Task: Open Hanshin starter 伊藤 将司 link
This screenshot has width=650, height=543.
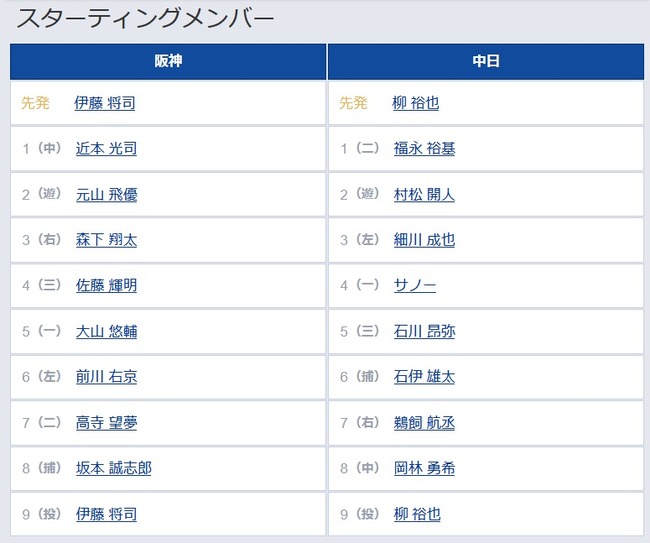Action: pyautogui.click(x=105, y=103)
